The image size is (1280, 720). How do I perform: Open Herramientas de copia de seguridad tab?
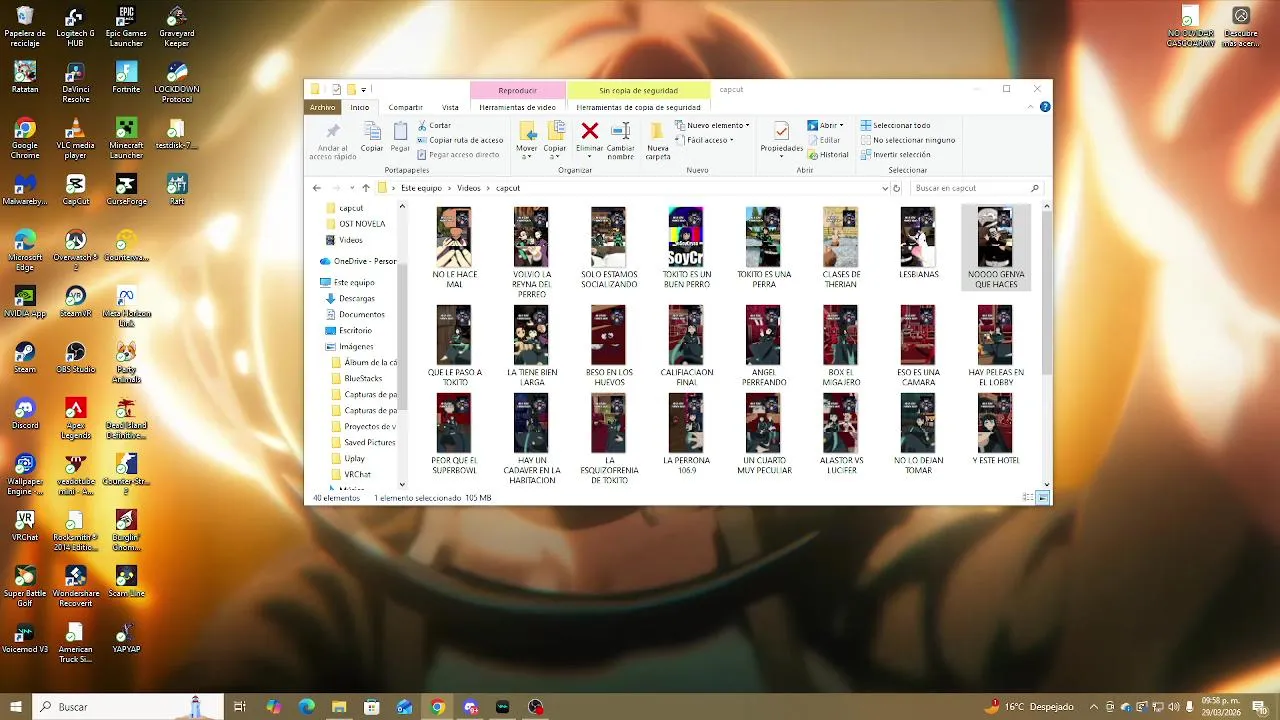point(638,107)
